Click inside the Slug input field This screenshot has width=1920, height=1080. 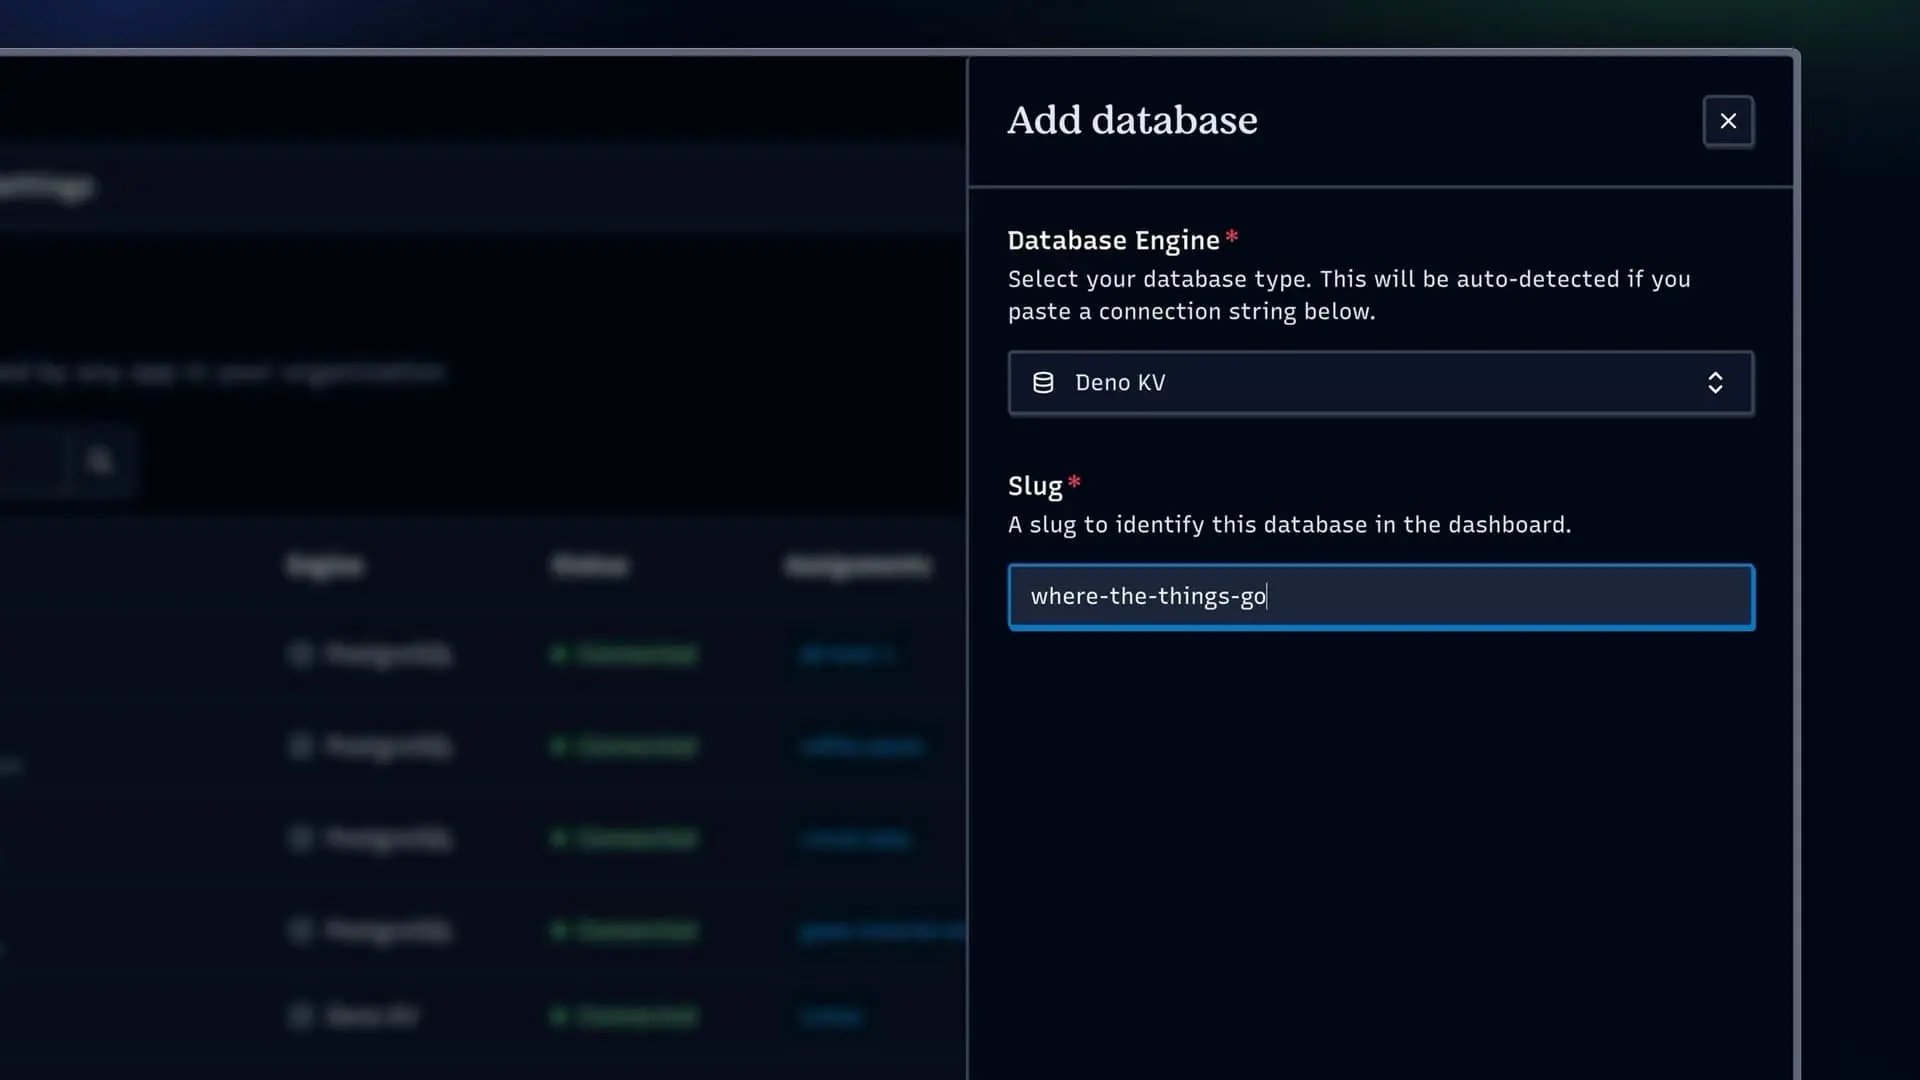point(1380,596)
